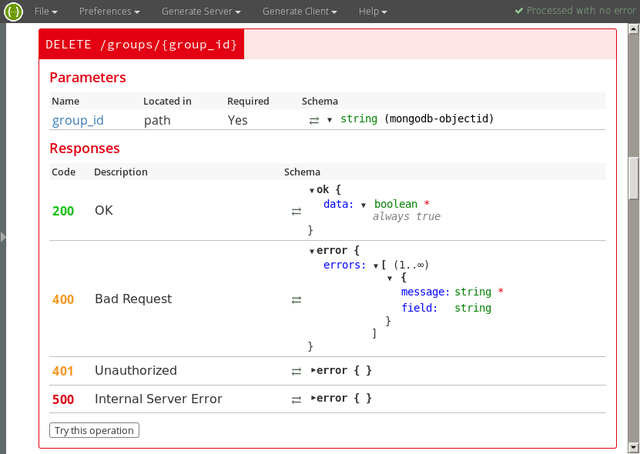This screenshot has height=454, width=640.
Task: Click the 200 response code
Action: (x=63, y=211)
